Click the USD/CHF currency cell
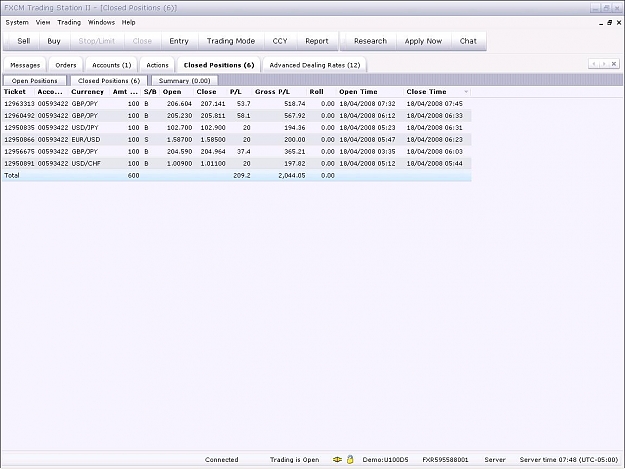625x469 pixels. tap(86, 163)
